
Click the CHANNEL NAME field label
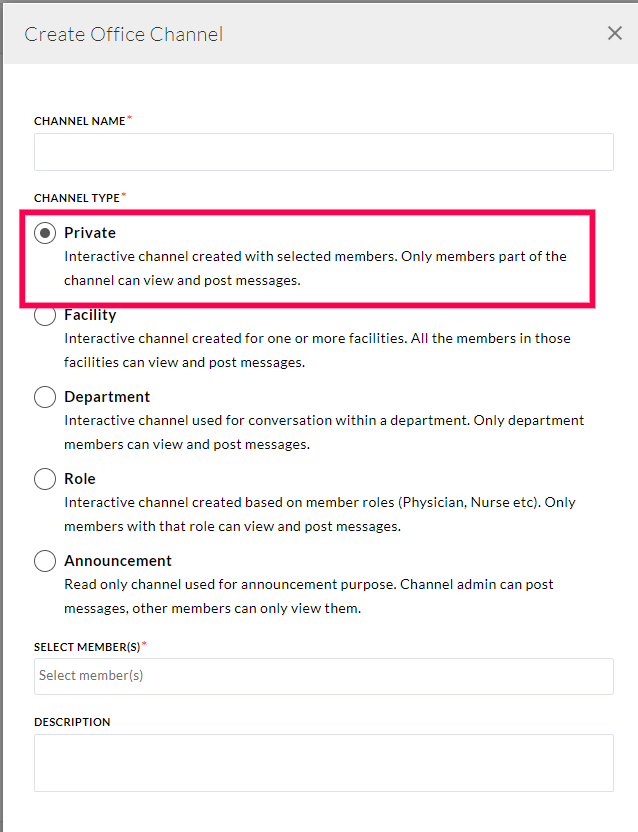pos(80,121)
